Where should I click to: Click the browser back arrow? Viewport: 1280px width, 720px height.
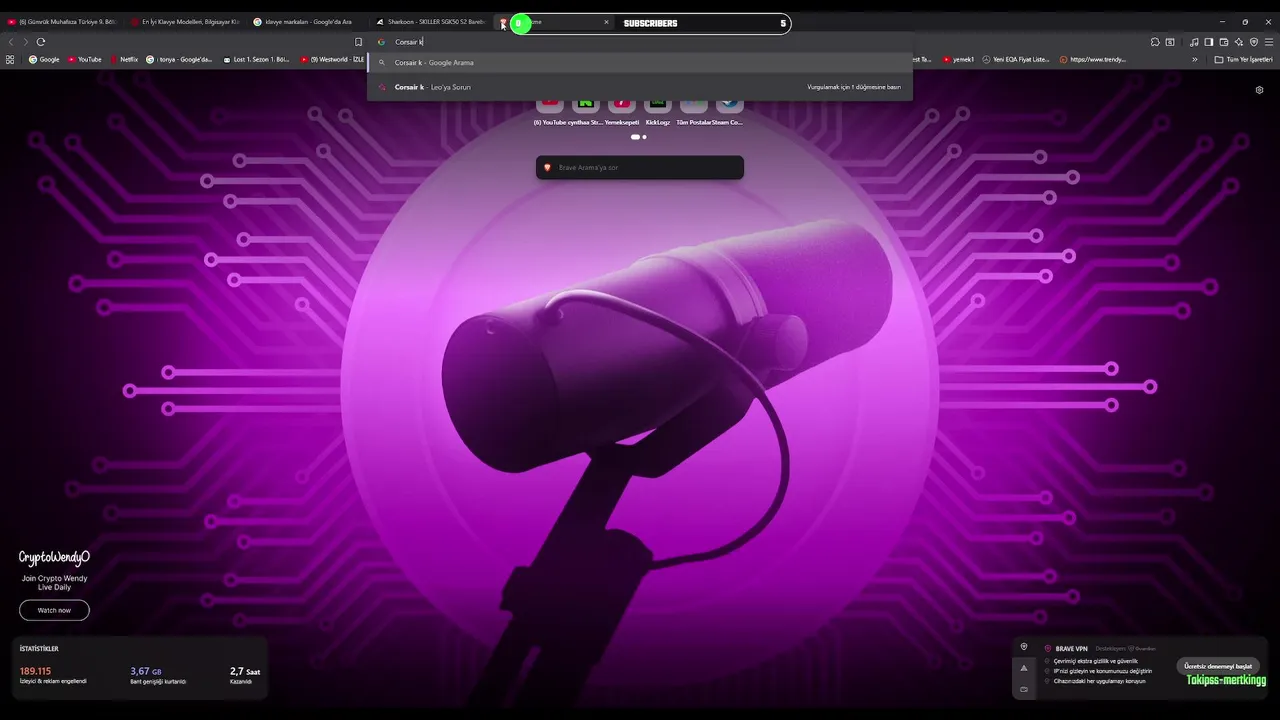[x=12, y=42]
